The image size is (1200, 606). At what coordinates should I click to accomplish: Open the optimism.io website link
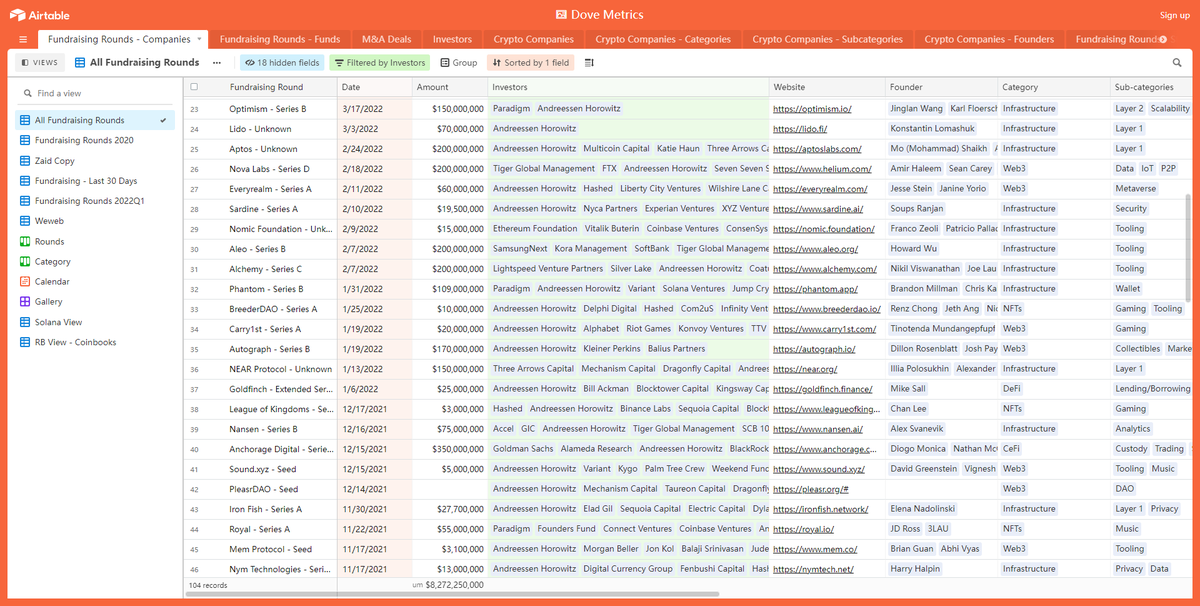click(x=812, y=109)
